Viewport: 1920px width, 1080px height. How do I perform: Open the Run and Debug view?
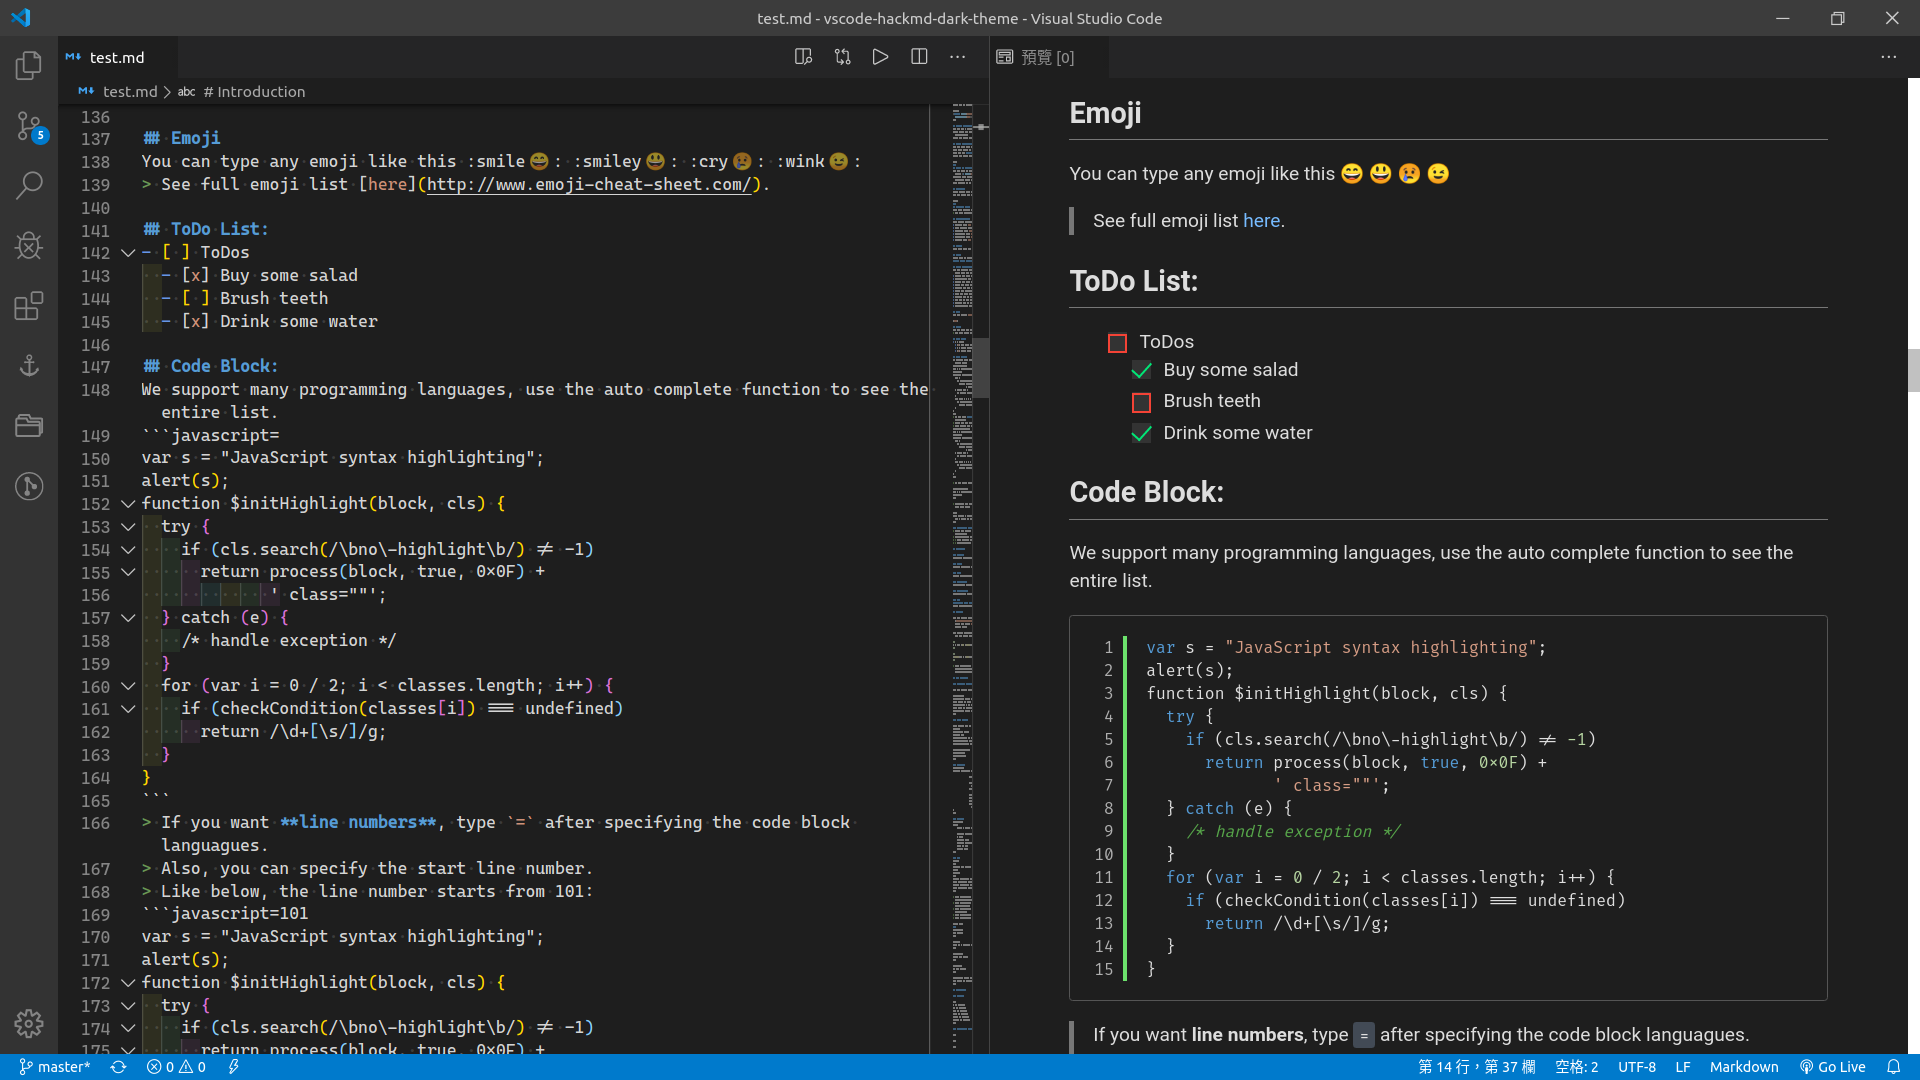point(29,245)
